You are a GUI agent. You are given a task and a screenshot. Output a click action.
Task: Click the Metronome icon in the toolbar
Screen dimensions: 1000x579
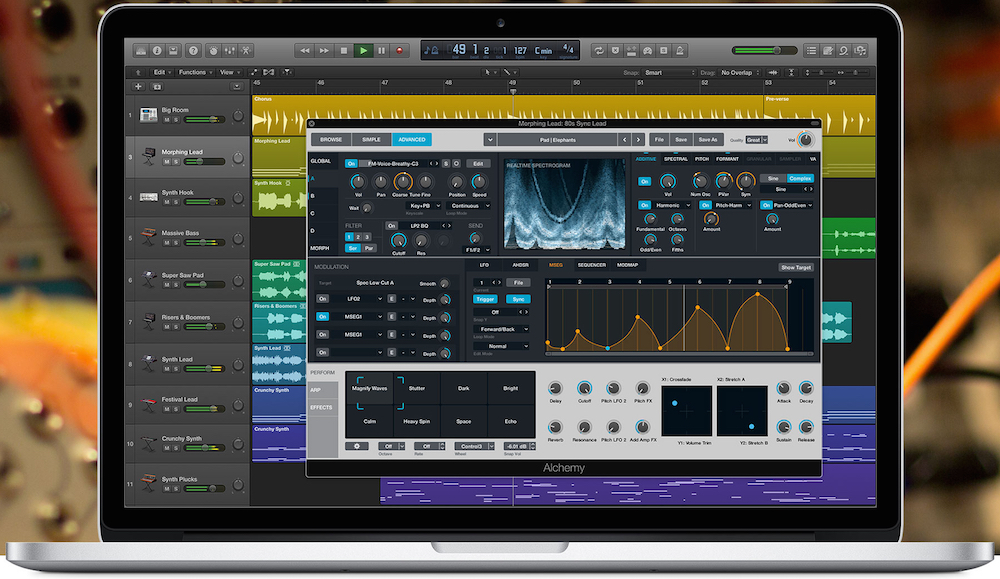pos(680,52)
